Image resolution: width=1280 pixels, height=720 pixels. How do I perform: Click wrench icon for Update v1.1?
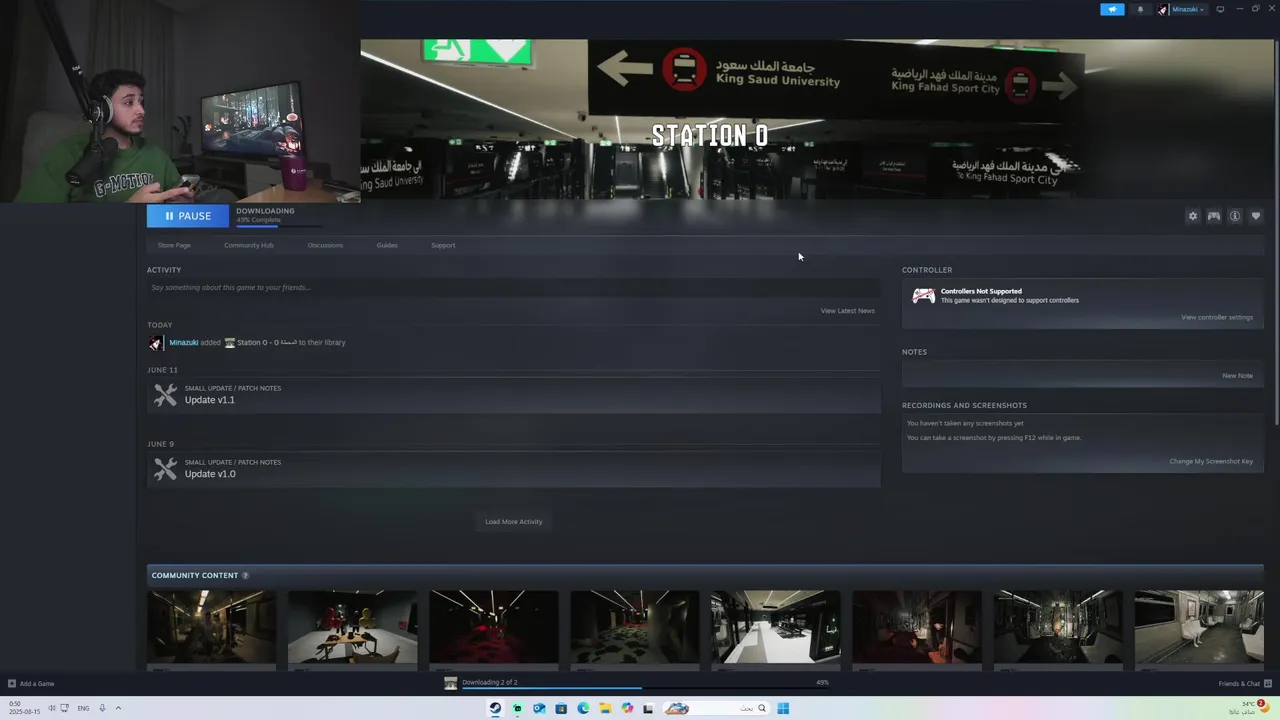(x=165, y=395)
